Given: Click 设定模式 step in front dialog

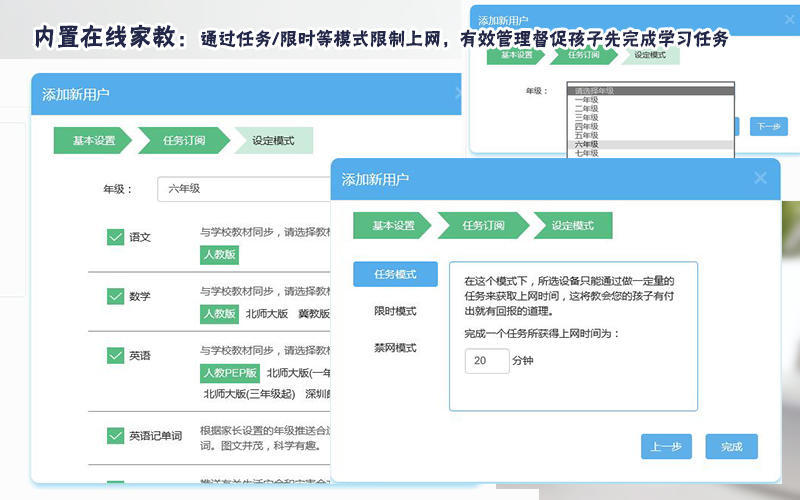Looking at the screenshot, I should point(573,226).
